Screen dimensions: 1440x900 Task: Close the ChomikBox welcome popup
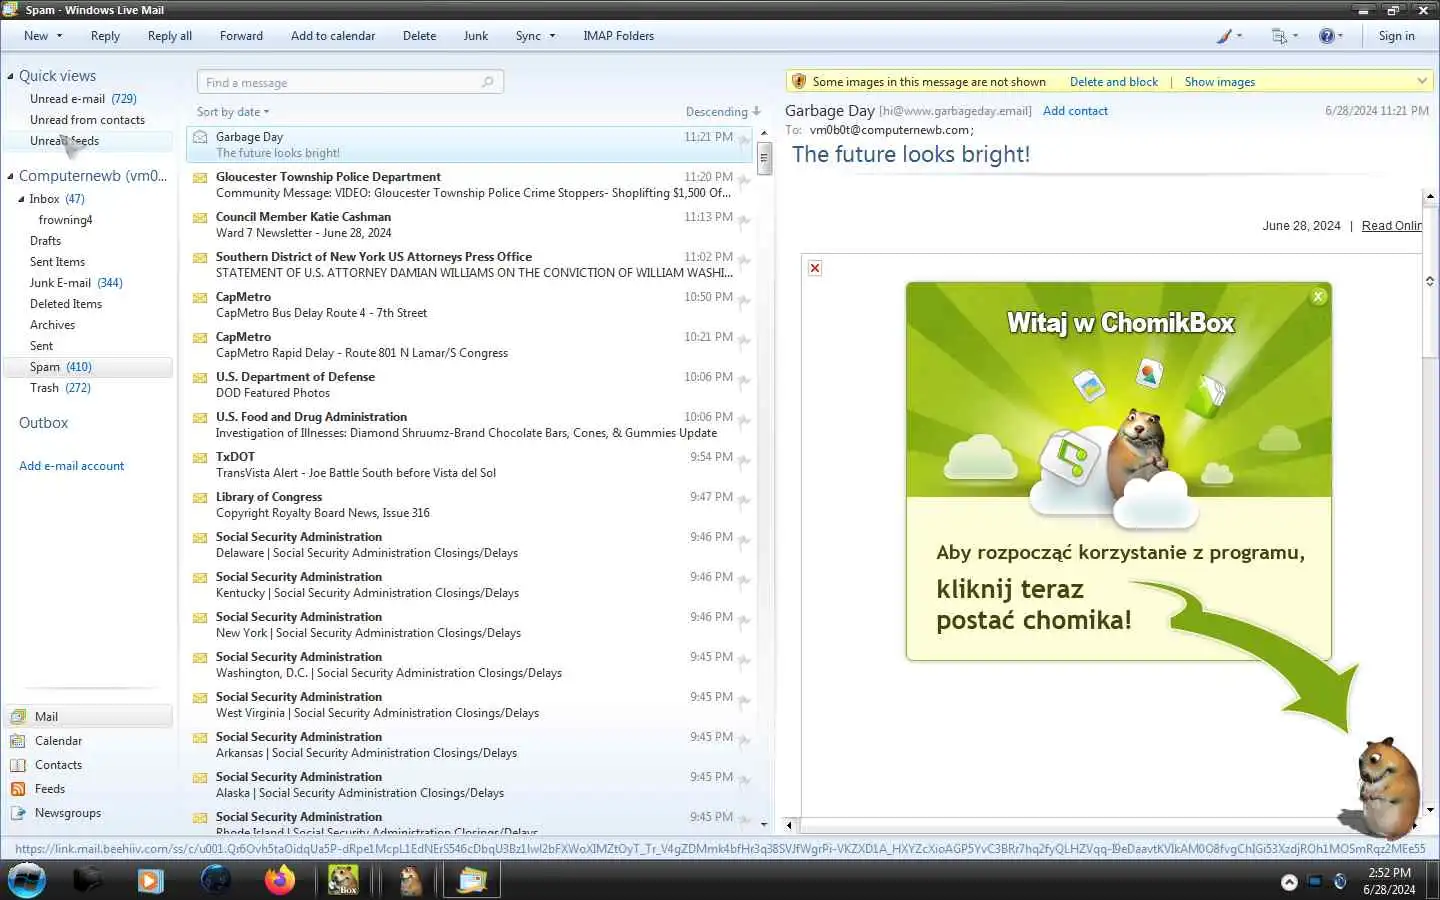click(1319, 296)
